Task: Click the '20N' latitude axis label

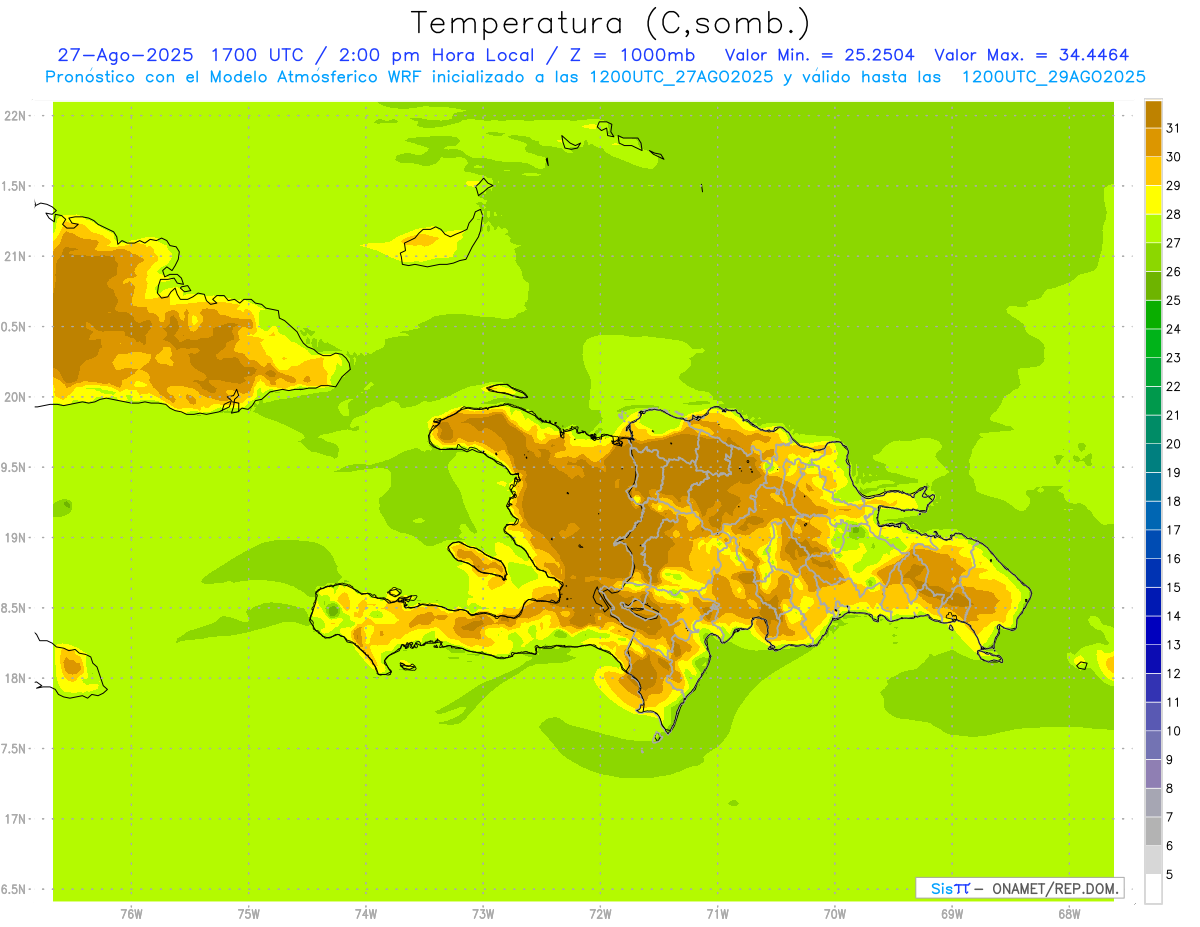Action: point(15,397)
